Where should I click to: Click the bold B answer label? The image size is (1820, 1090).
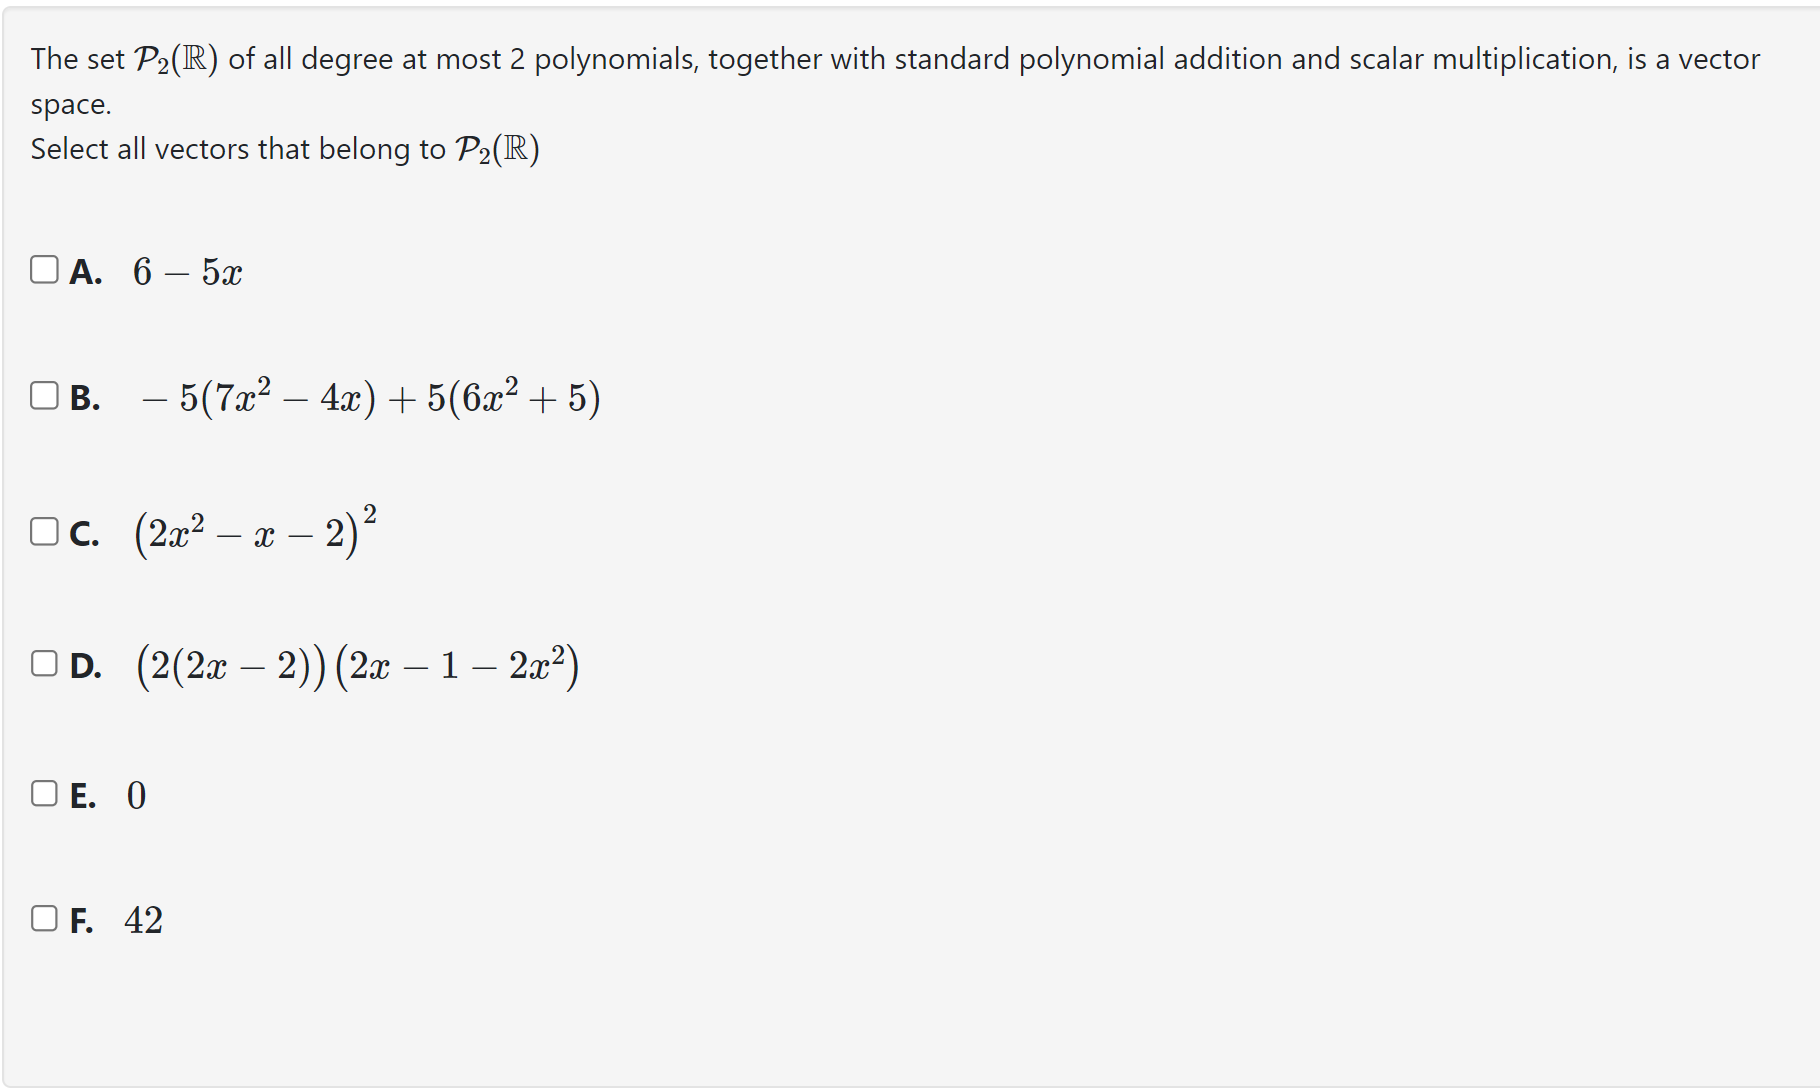coord(85,398)
